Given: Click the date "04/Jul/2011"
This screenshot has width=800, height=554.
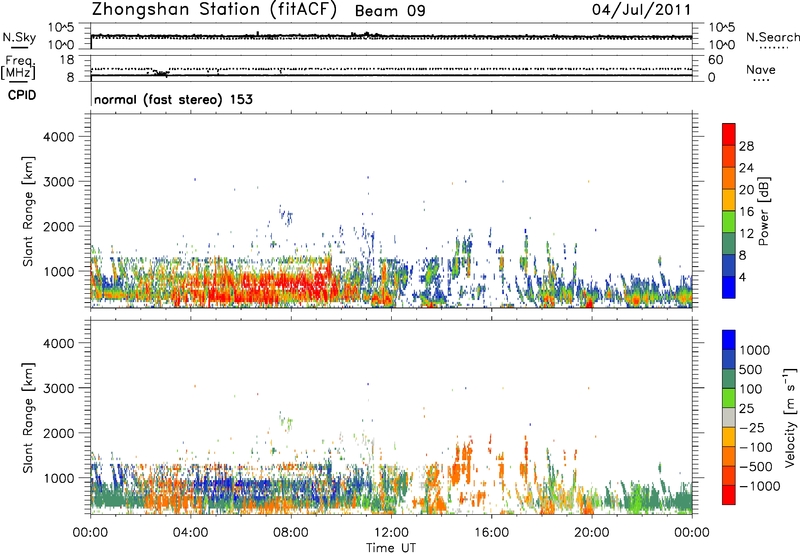Looking at the screenshot, I should (x=641, y=10).
